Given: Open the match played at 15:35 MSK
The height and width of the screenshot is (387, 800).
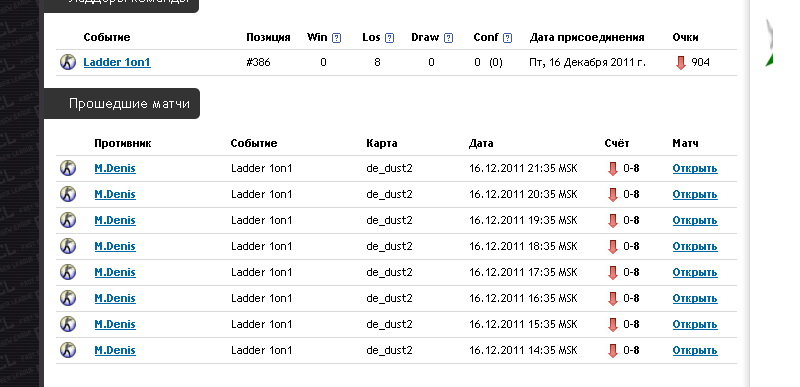Looking at the screenshot, I should coord(695,324).
